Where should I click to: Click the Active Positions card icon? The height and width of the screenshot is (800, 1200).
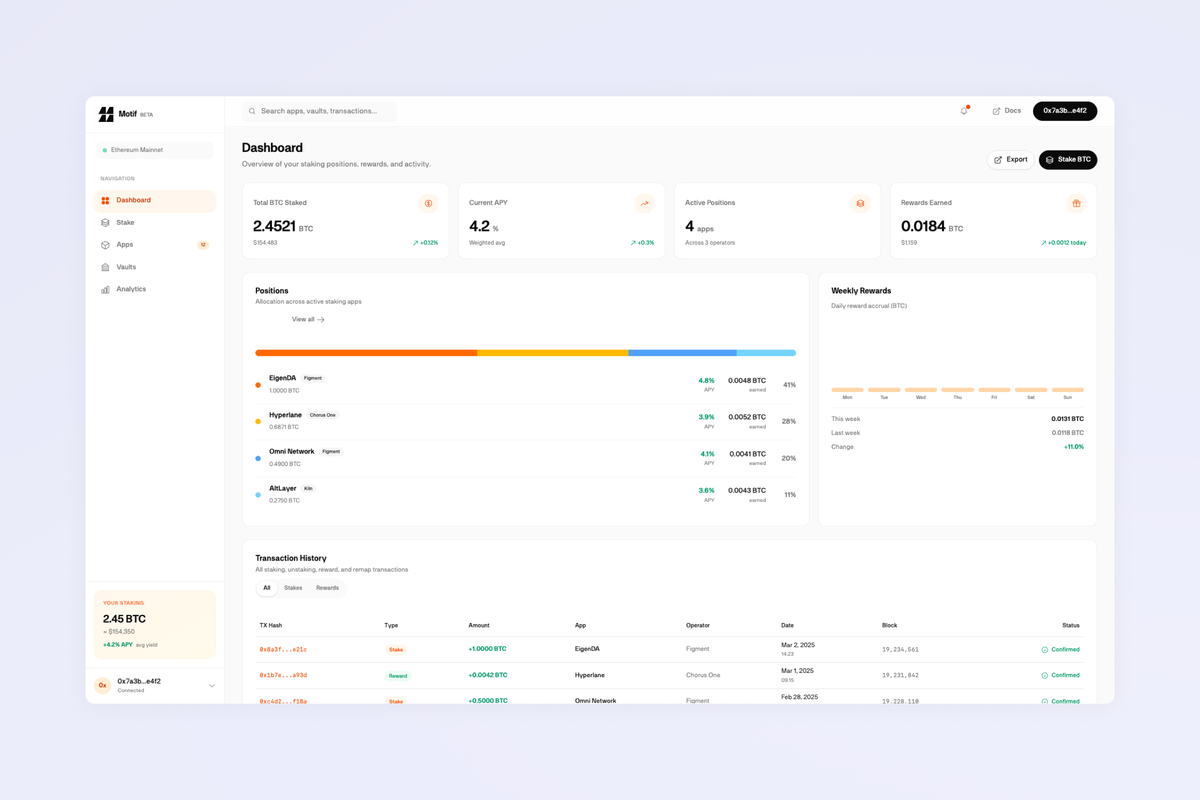(x=860, y=203)
